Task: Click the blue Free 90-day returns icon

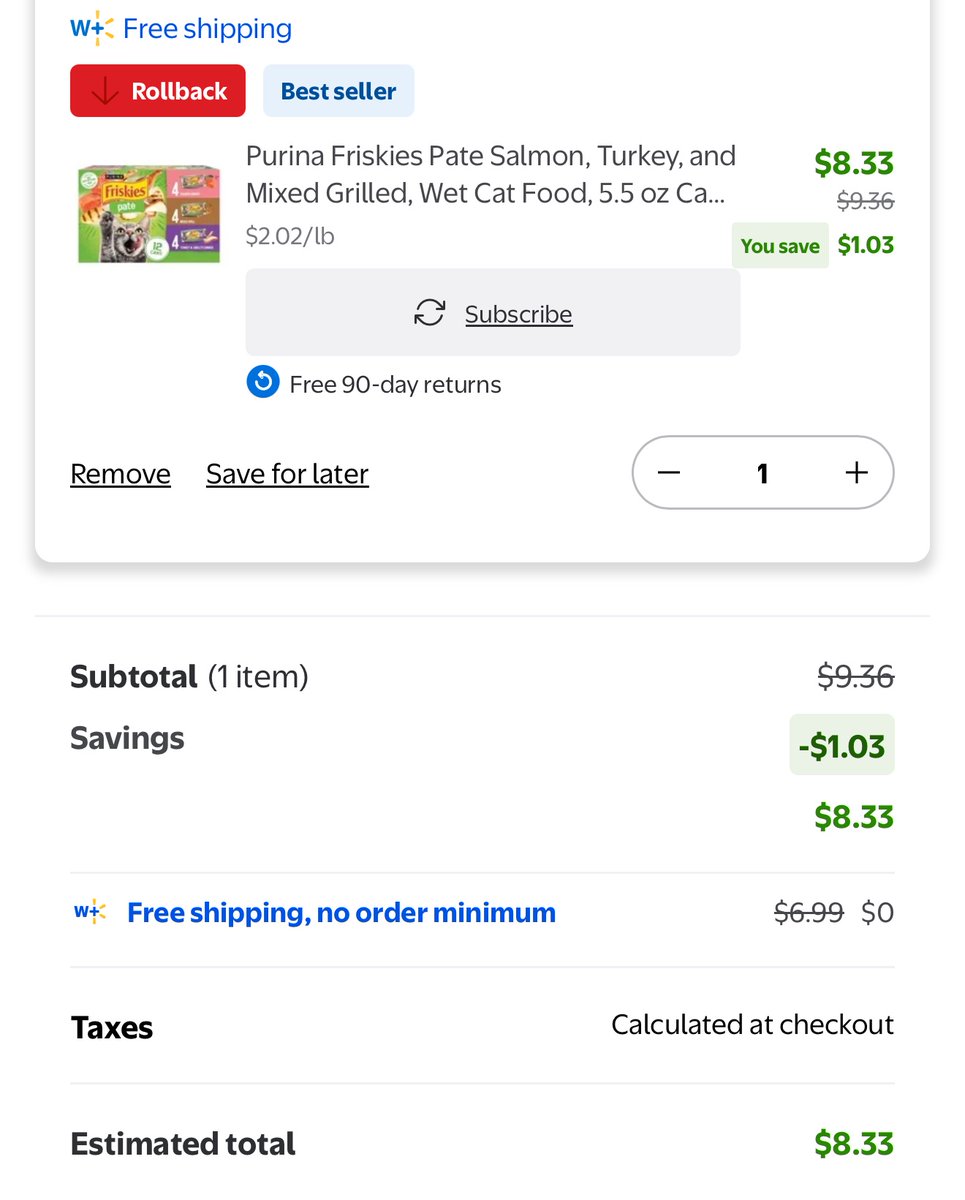Action: point(262,382)
